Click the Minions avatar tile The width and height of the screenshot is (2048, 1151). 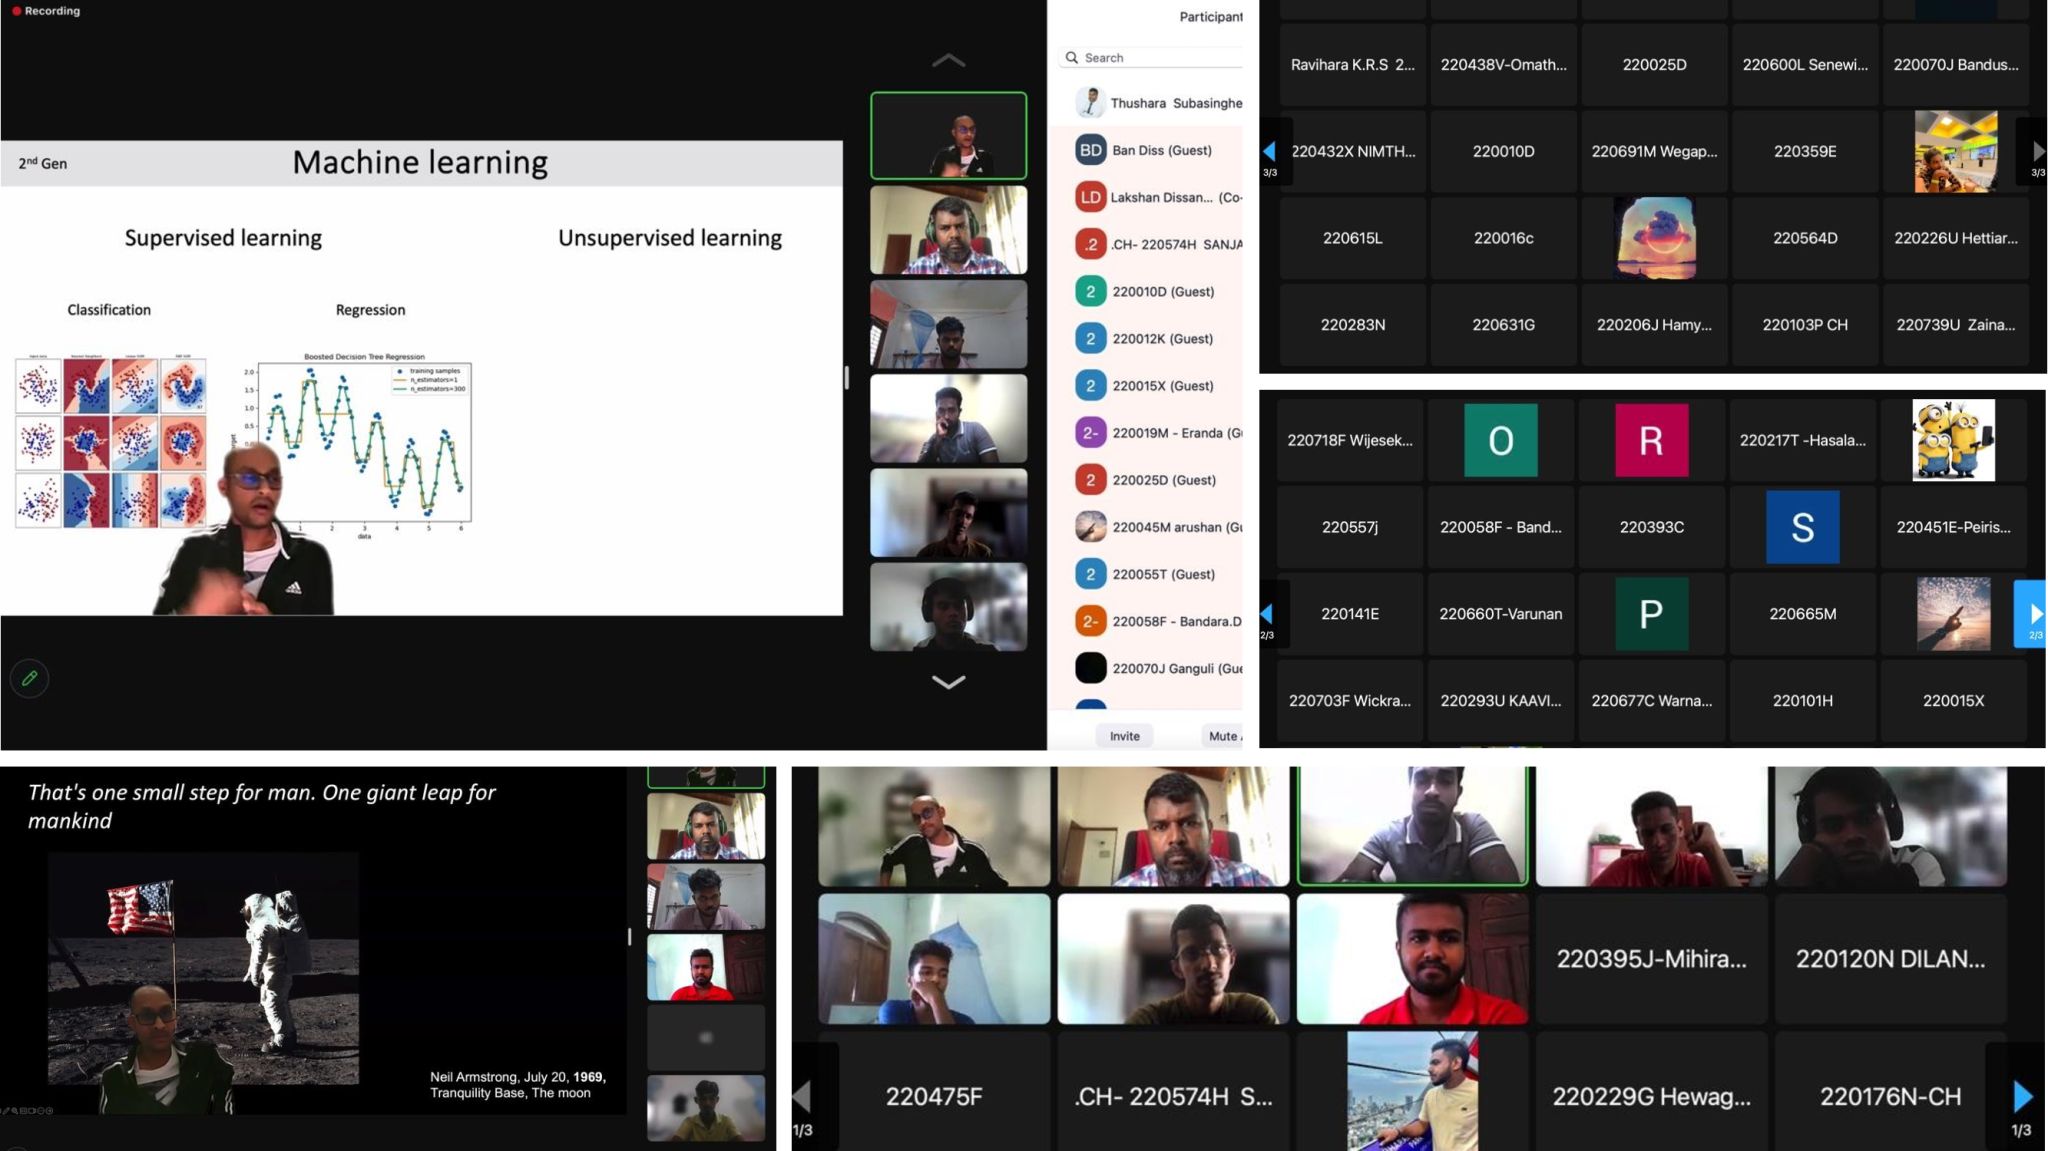(x=1953, y=441)
